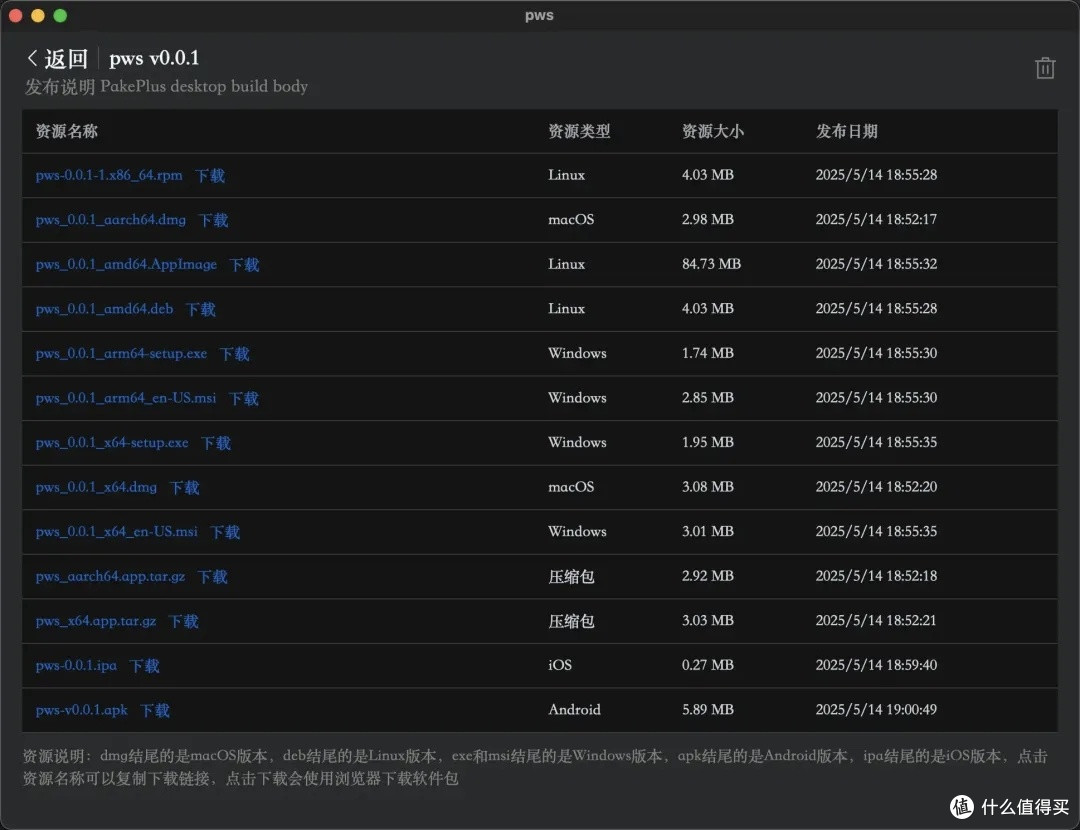Download pws_0.0.1_arm64_en-US.msi via 下载
This screenshot has width=1080, height=830.
click(x=244, y=399)
